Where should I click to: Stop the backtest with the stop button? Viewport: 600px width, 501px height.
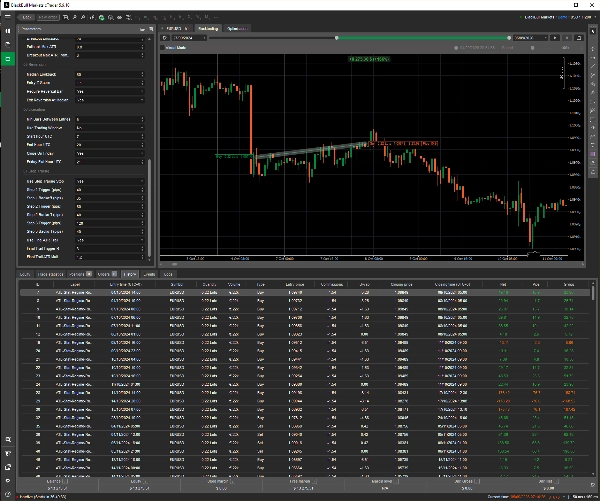click(567, 38)
